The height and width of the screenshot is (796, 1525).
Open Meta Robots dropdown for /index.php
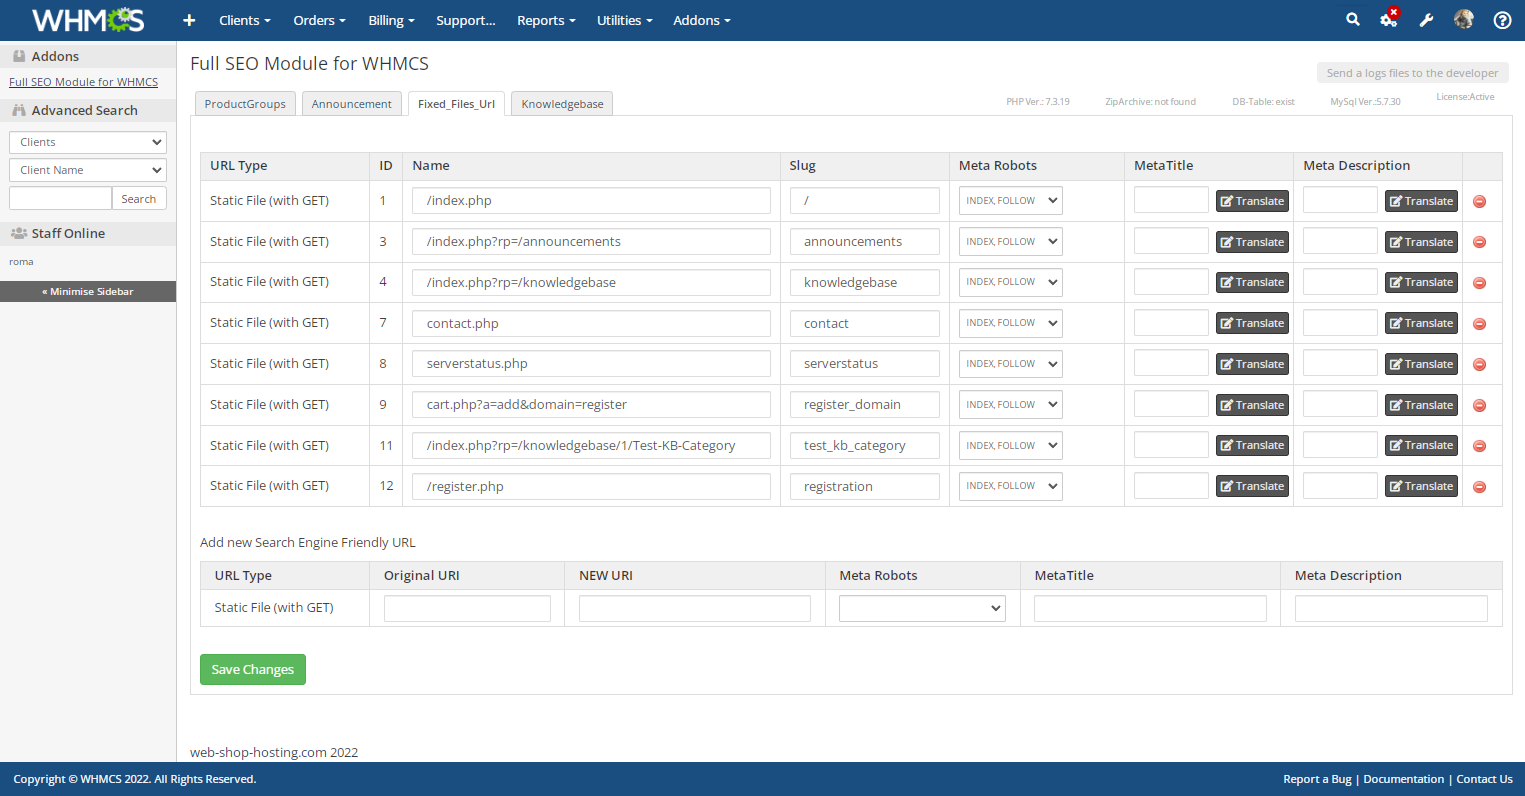tap(1010, 201)
